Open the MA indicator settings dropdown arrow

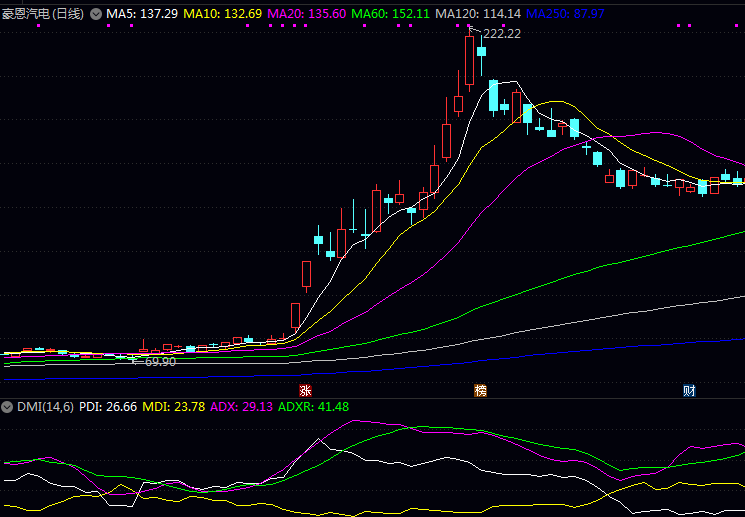point(96,14)
